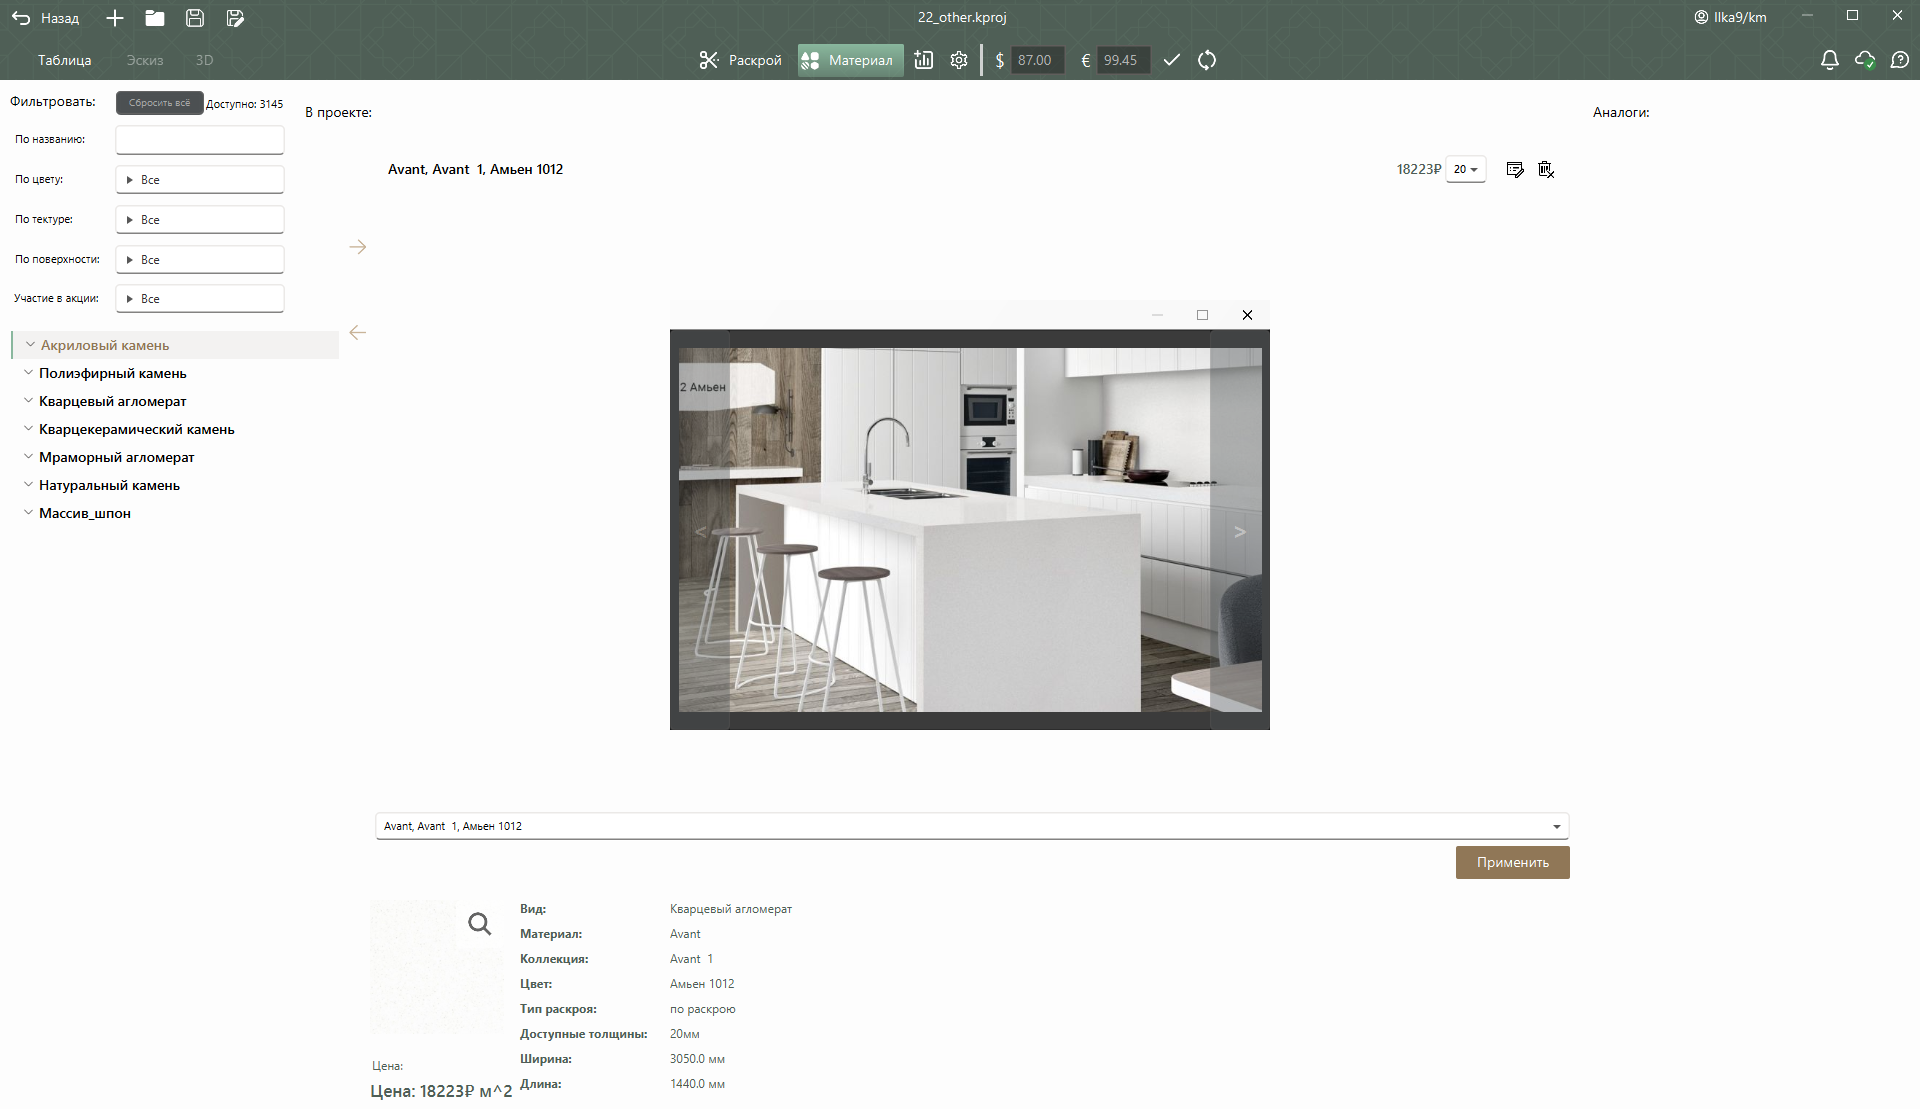The width and height of the screenshot is (1920, 1109).
Task: Click the chart report icon in toolbar
Action: click(924, 60)
